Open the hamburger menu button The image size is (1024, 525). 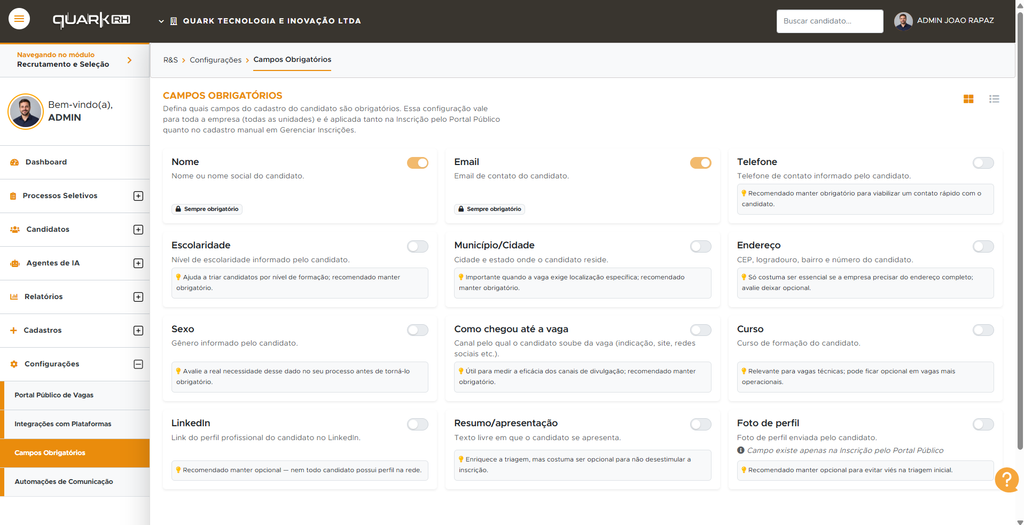coord(19,19)
